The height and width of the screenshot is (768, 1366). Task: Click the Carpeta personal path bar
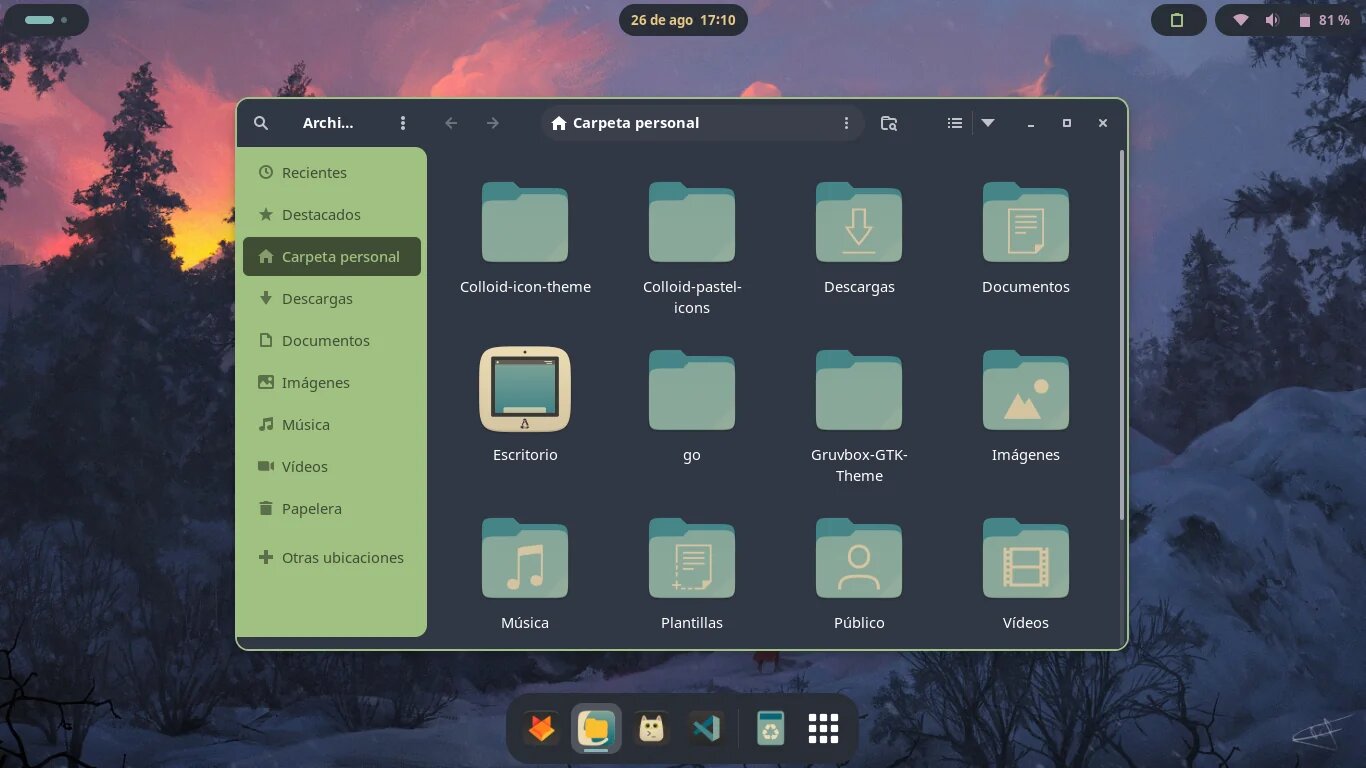[702, 123]
